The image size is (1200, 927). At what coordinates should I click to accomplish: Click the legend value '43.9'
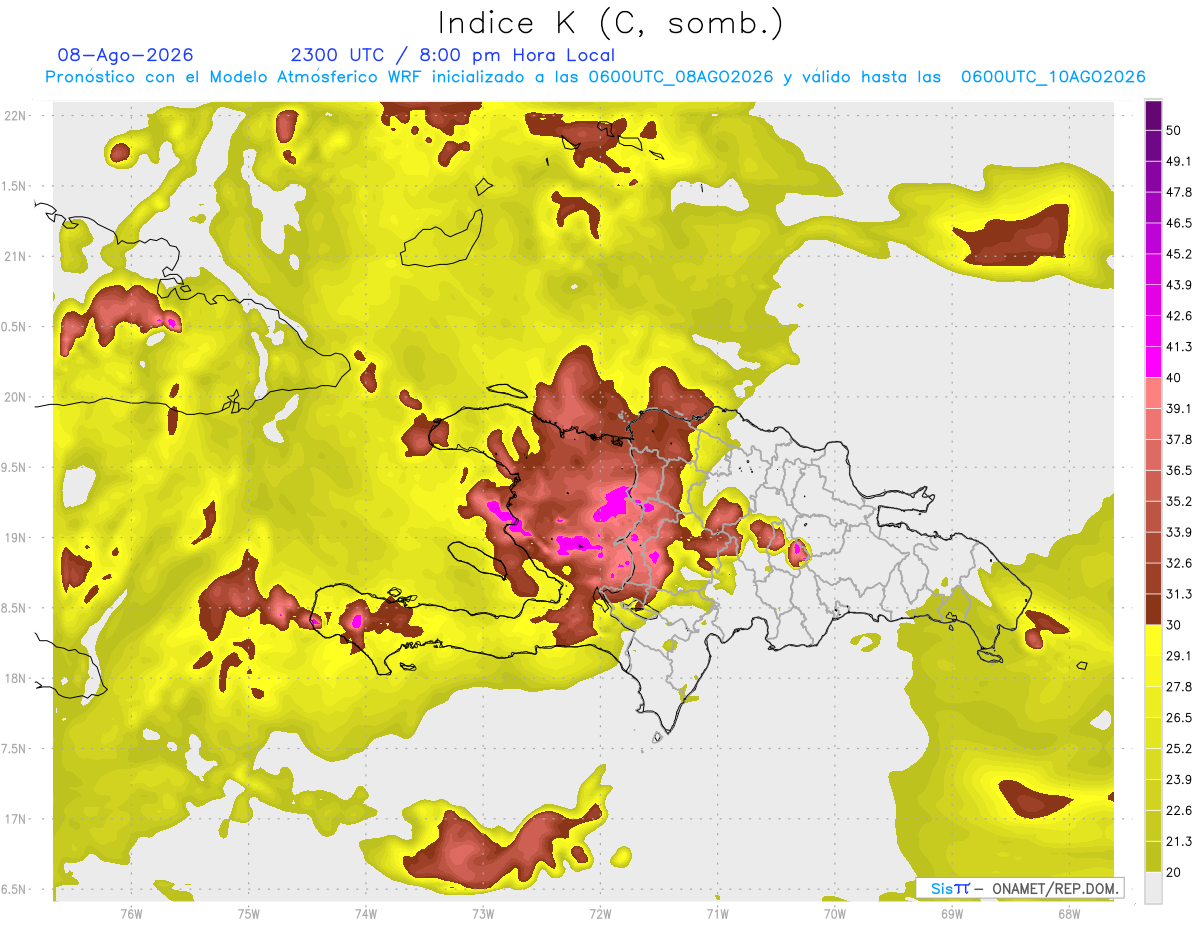tap(1179, 285)
